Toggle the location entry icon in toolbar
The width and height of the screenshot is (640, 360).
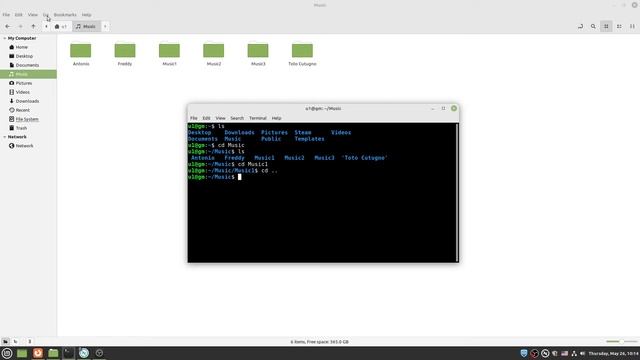580,27
